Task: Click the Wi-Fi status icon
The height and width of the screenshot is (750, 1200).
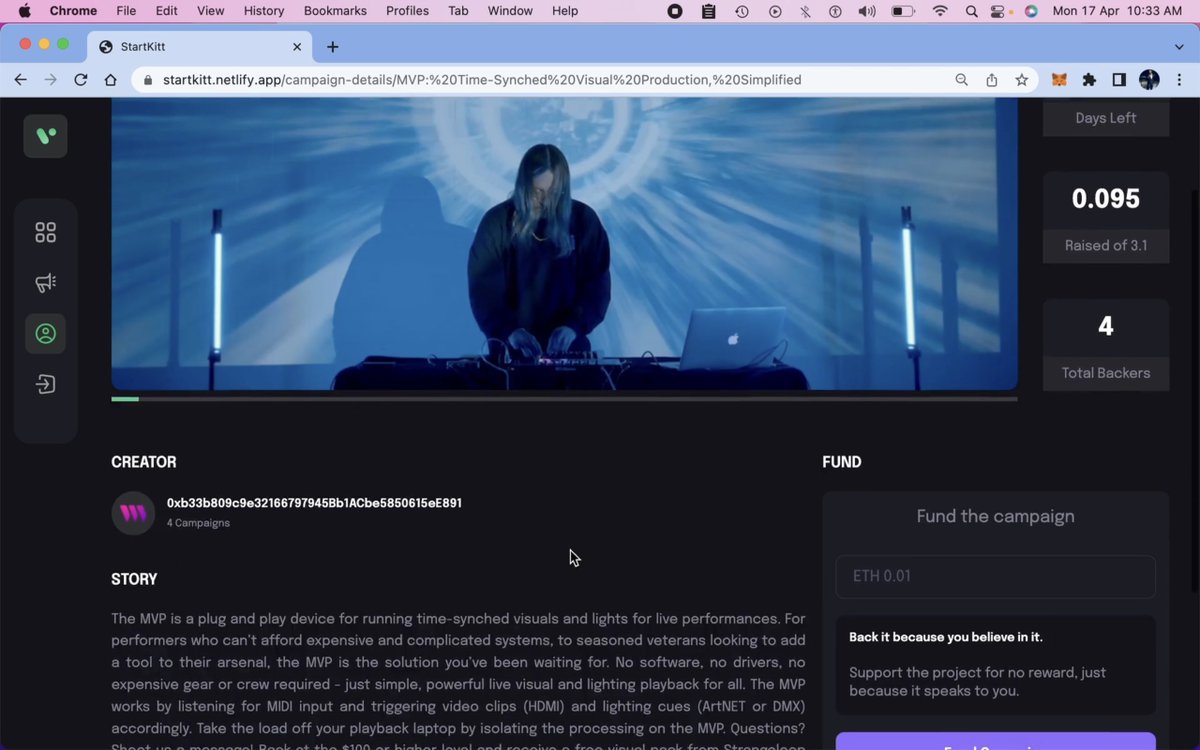Action: point(939,11)
